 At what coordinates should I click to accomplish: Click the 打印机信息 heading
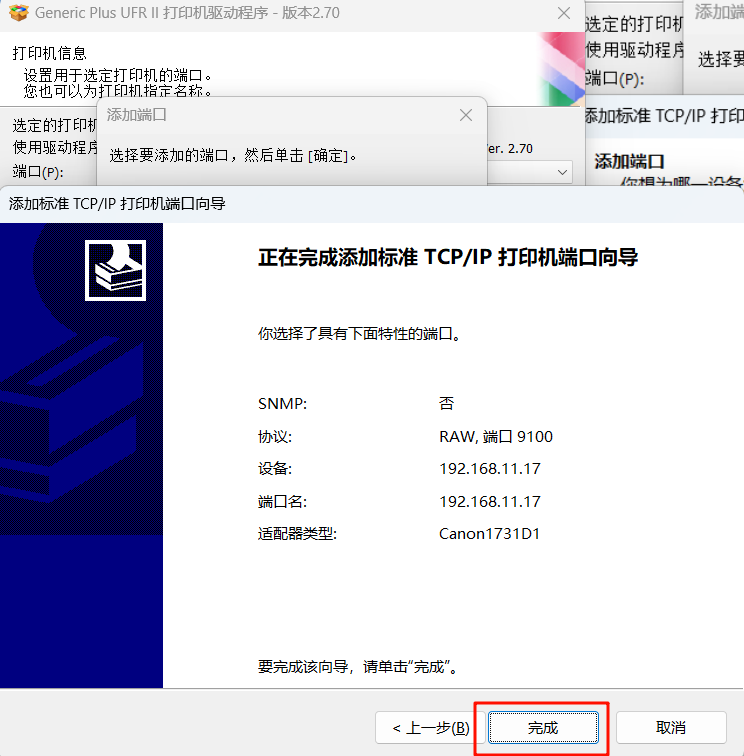(49, 53)
